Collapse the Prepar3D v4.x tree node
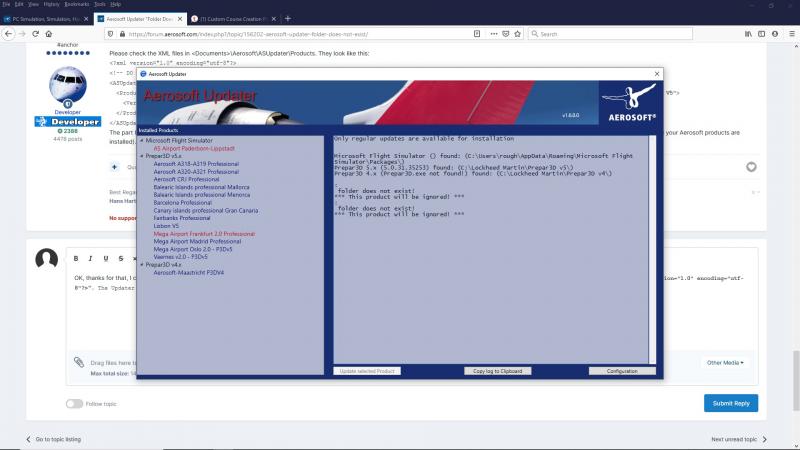 [x=141, y=265]
